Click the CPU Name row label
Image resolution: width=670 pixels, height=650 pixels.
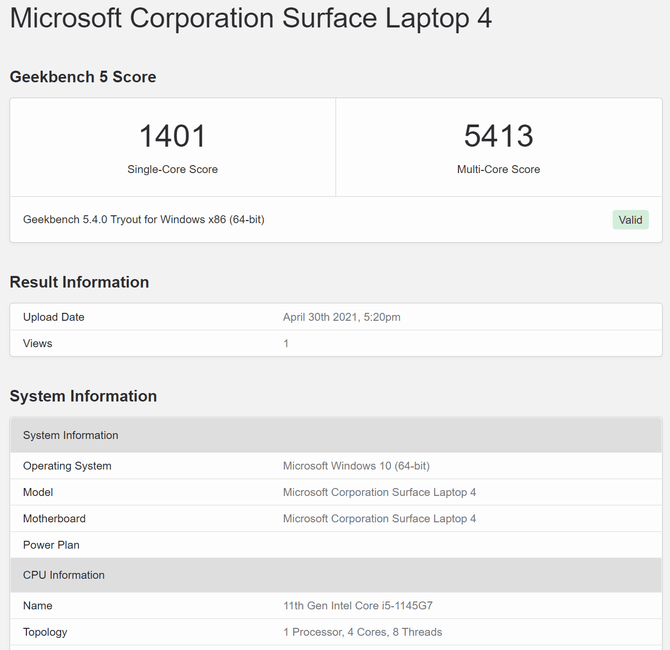38,606
